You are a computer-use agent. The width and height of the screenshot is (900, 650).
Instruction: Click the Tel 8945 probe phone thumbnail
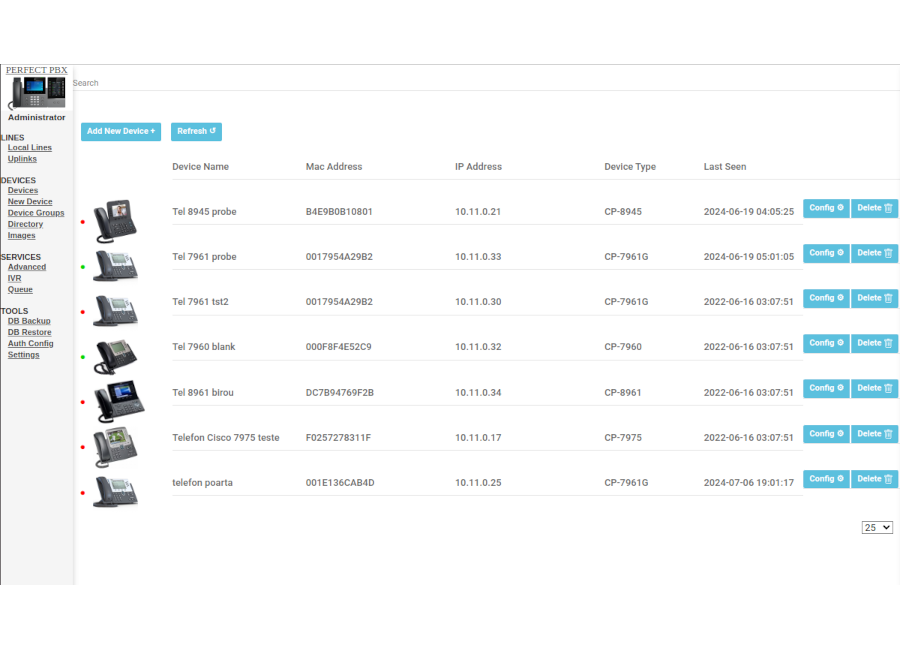coord(115,221)
